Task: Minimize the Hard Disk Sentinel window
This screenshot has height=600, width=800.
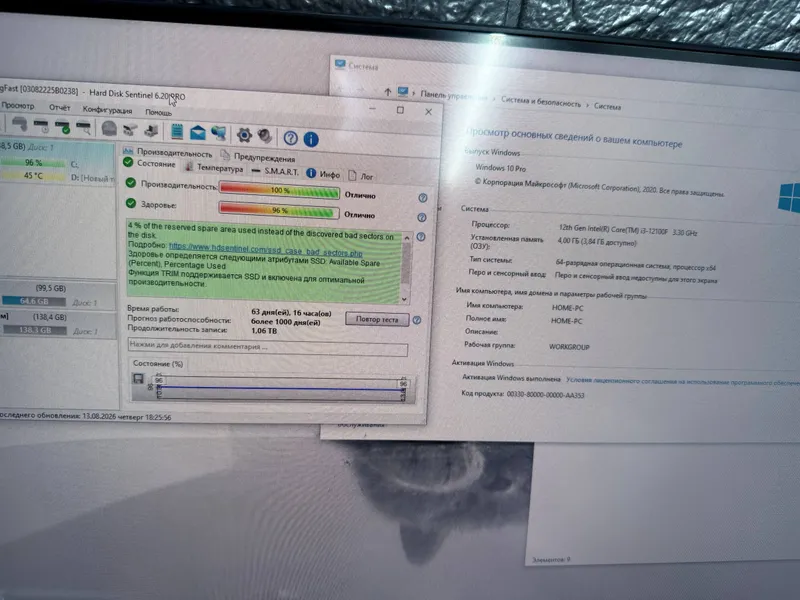Action: [372, 108]
